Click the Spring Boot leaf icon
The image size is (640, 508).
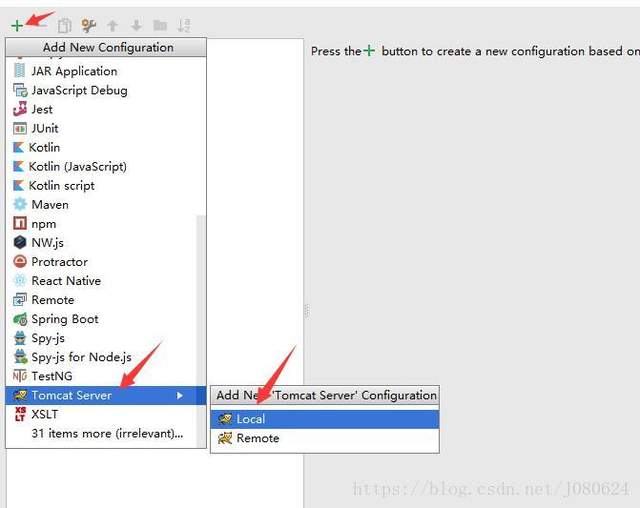click(20, 319)
